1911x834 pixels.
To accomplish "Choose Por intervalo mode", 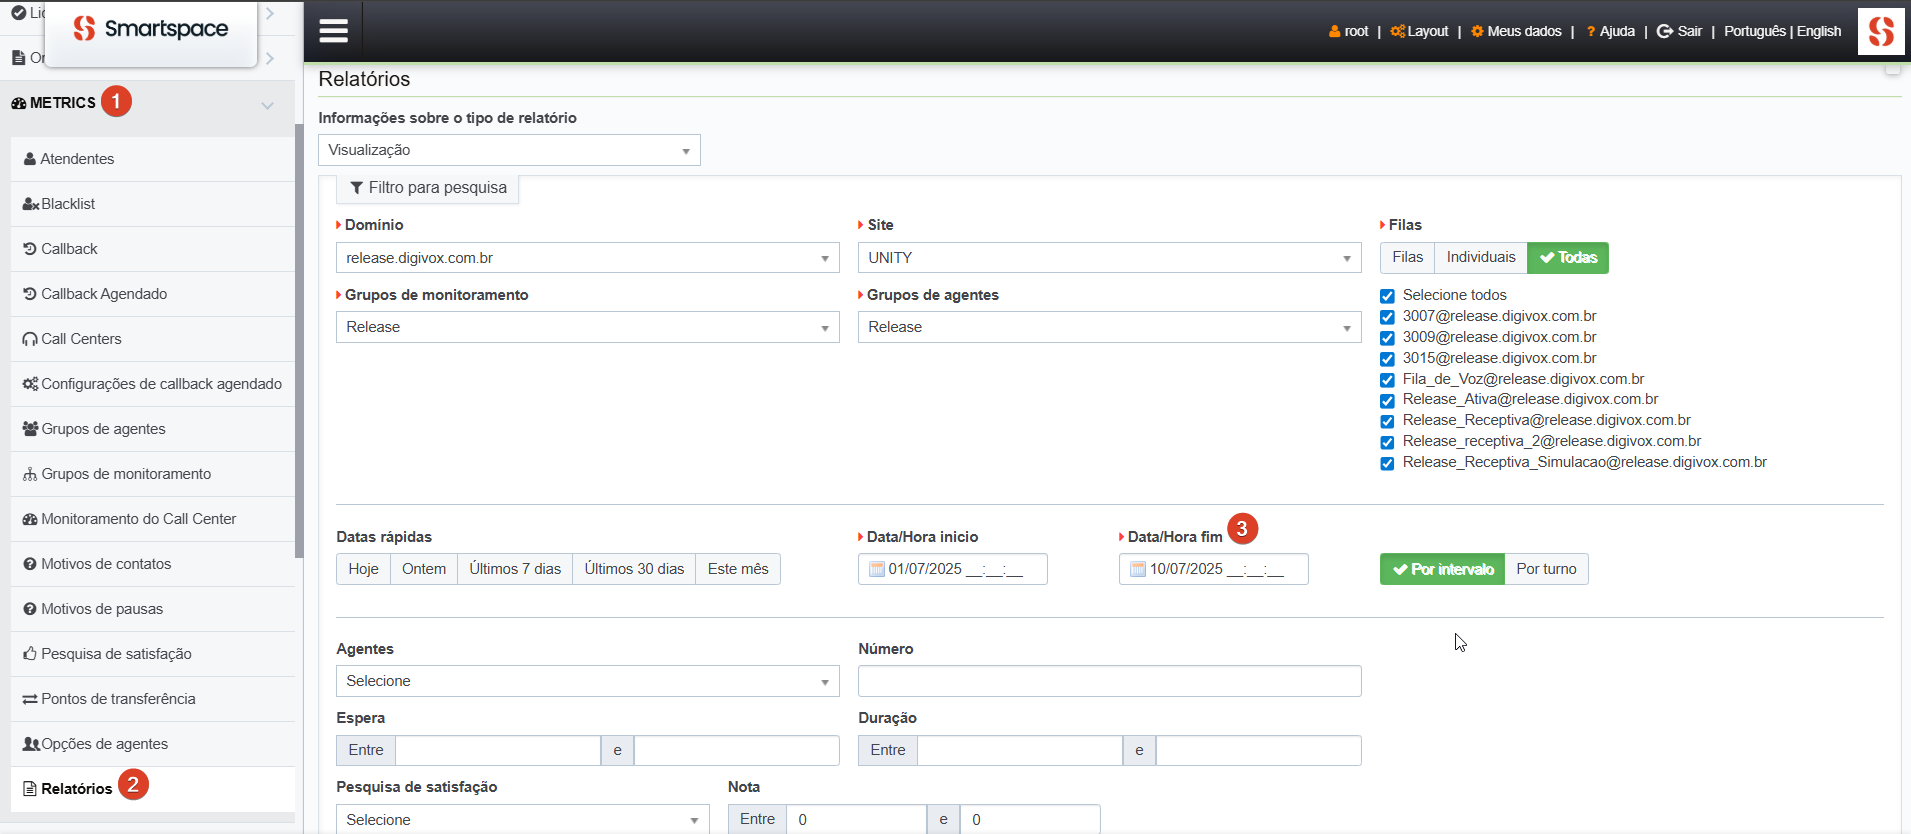I will pyautogui.click(x=1442, y=569).
